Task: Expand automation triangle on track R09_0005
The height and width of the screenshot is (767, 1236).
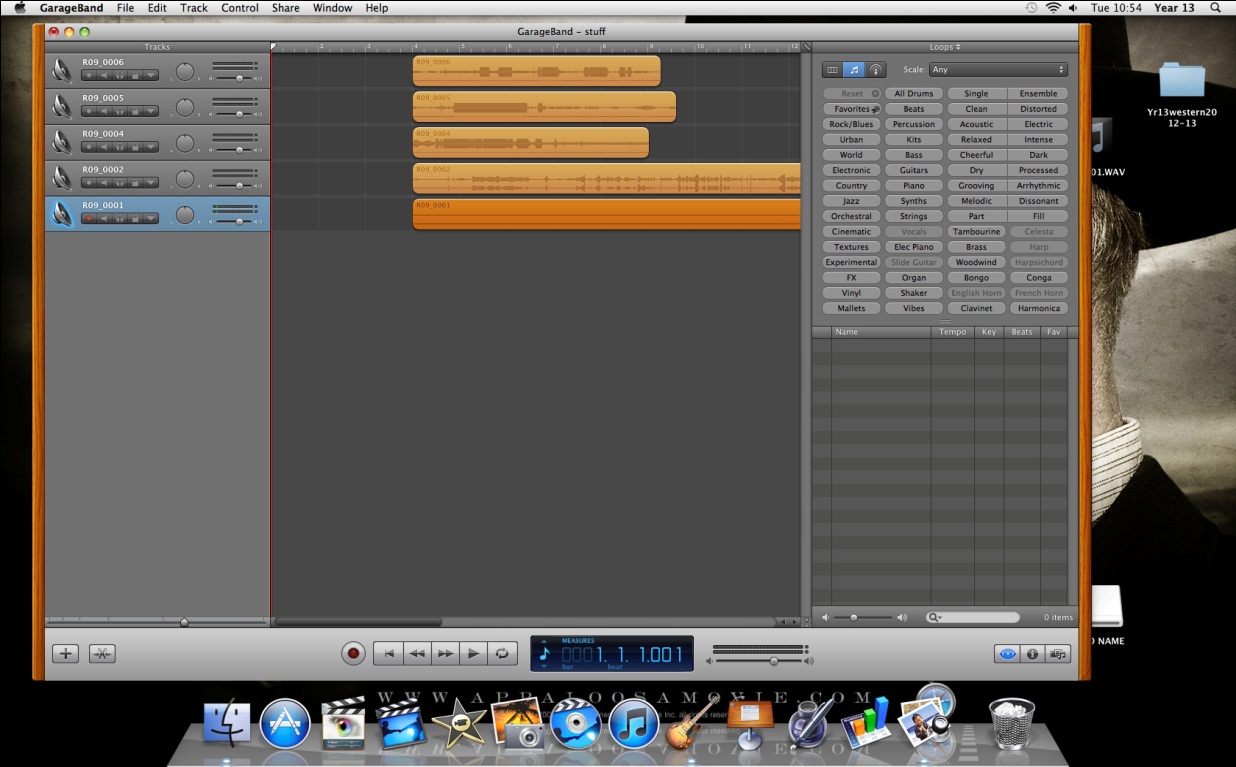Action: 151,111
